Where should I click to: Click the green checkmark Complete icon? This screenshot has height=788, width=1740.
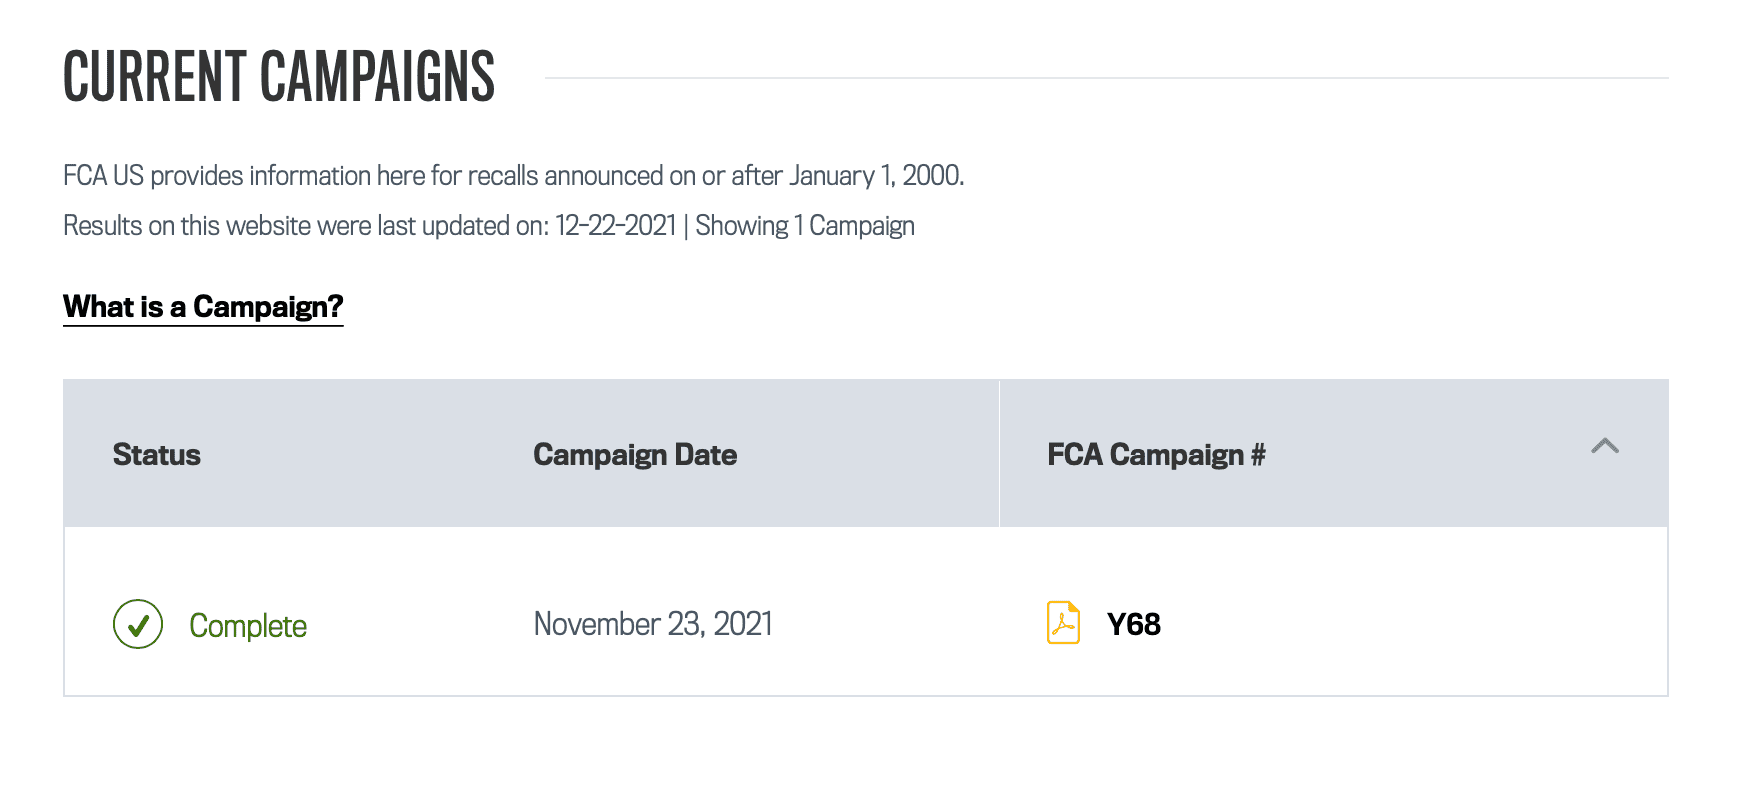pyautogui.click(x=138, y=624)
